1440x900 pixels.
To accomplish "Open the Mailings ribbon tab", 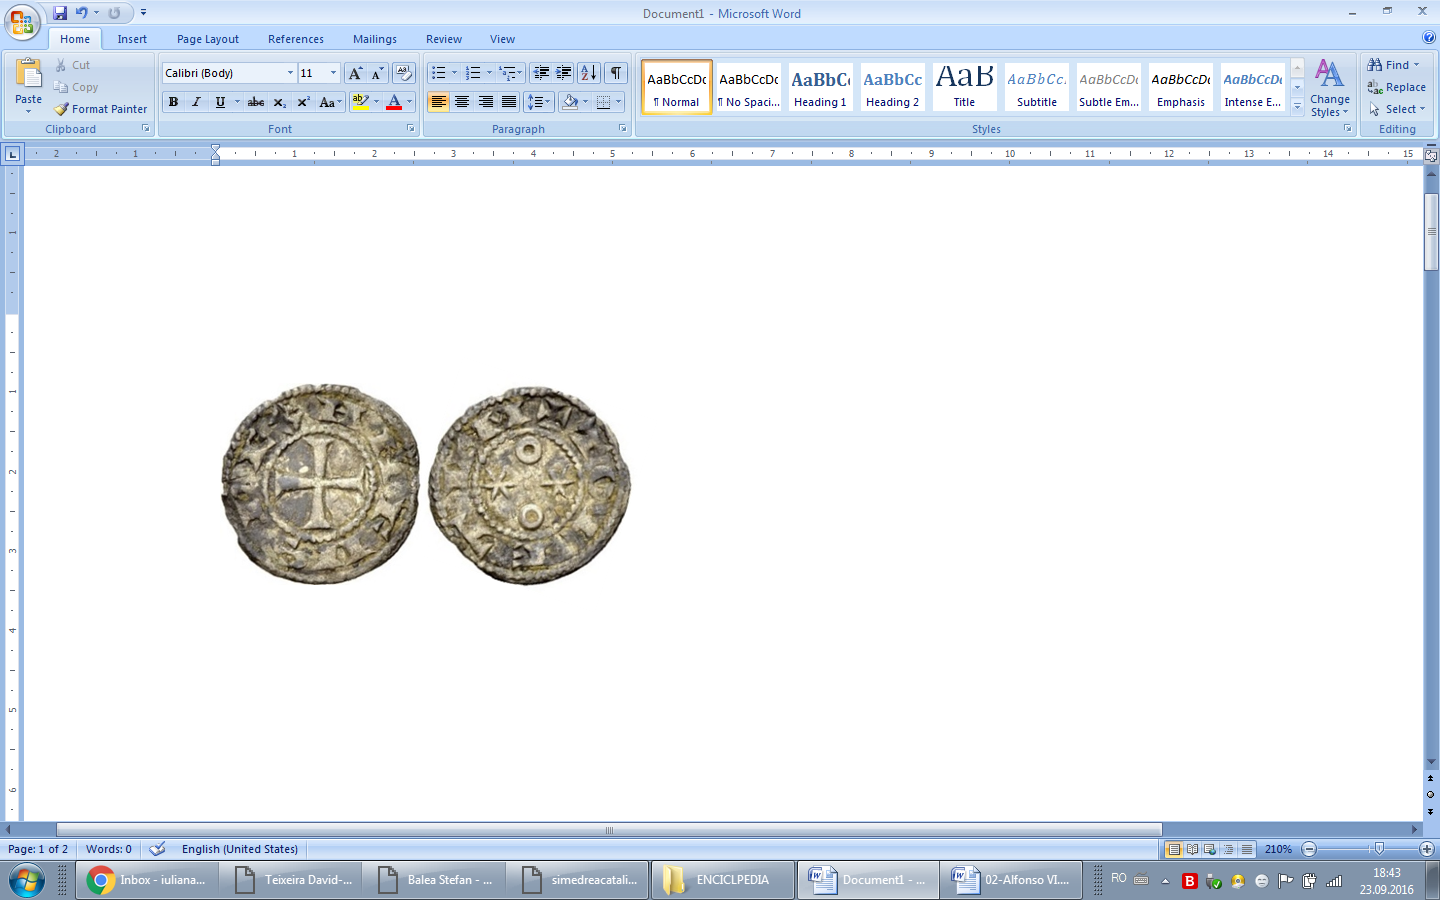I will [374, 39].
